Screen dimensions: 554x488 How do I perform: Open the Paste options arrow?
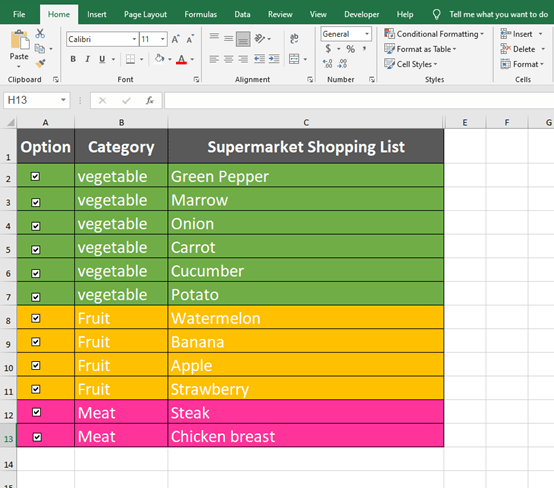coord(19,66)
